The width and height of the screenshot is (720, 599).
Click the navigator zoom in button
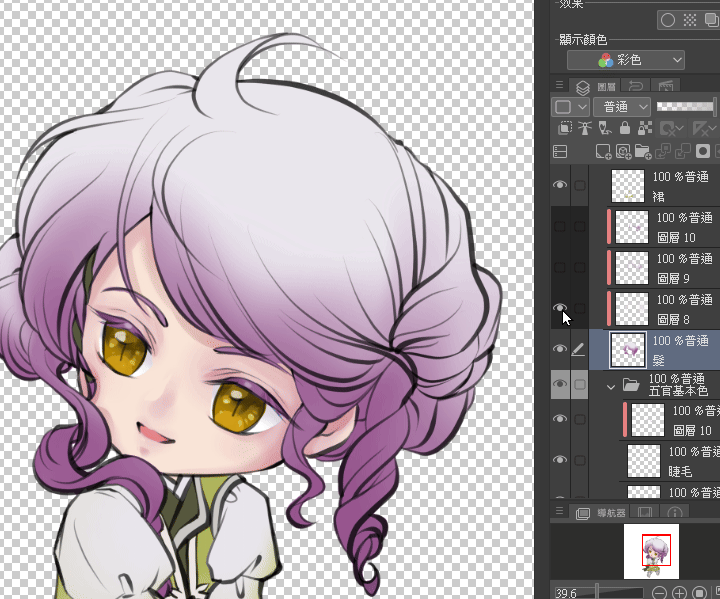680,593
